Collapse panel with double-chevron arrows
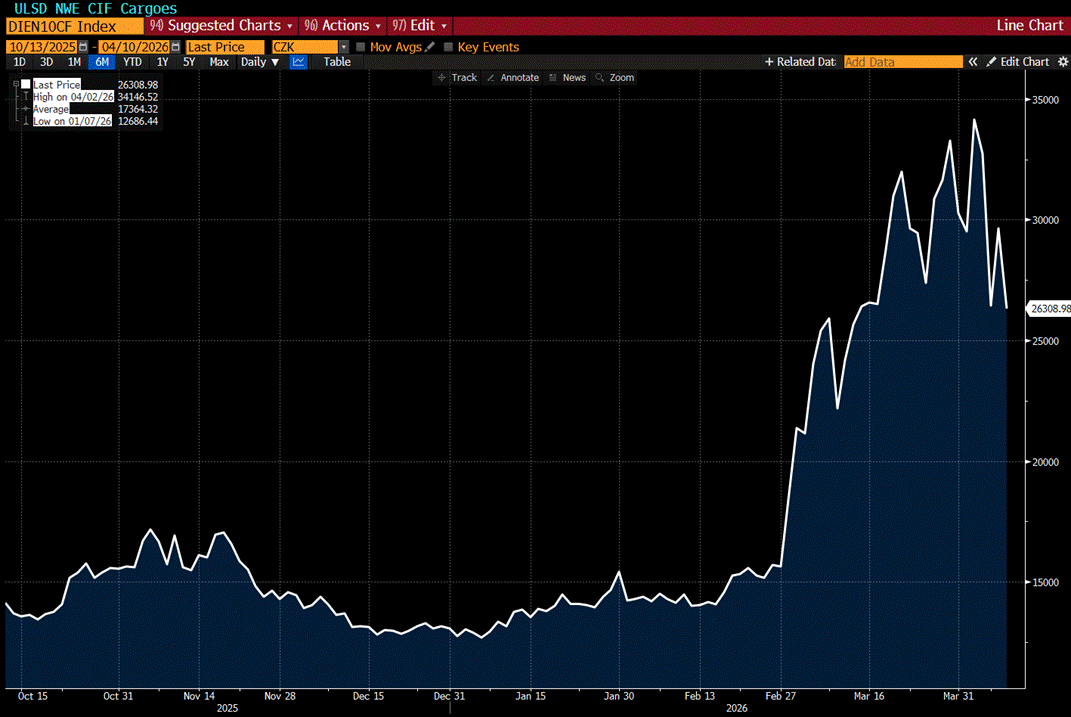Viewport: 1071px width, 717px height. tap(971, 62)
